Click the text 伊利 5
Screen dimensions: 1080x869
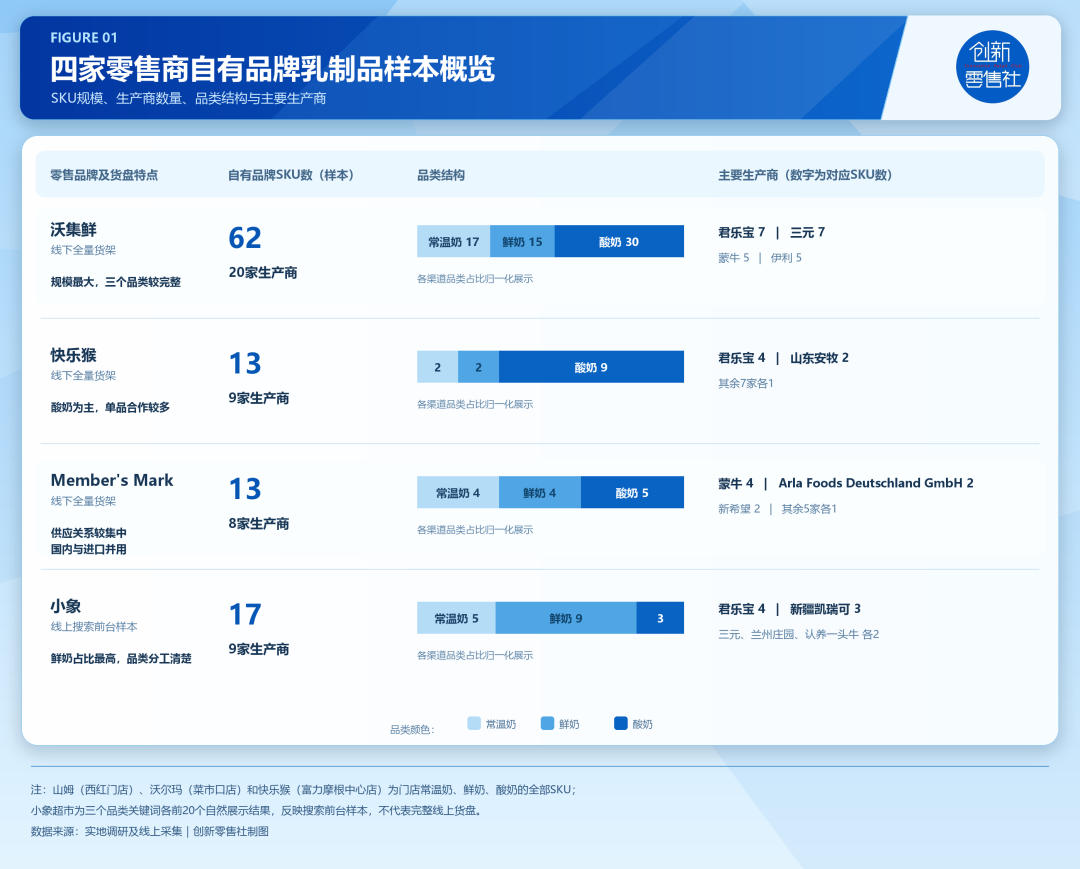tap(786, 258)
